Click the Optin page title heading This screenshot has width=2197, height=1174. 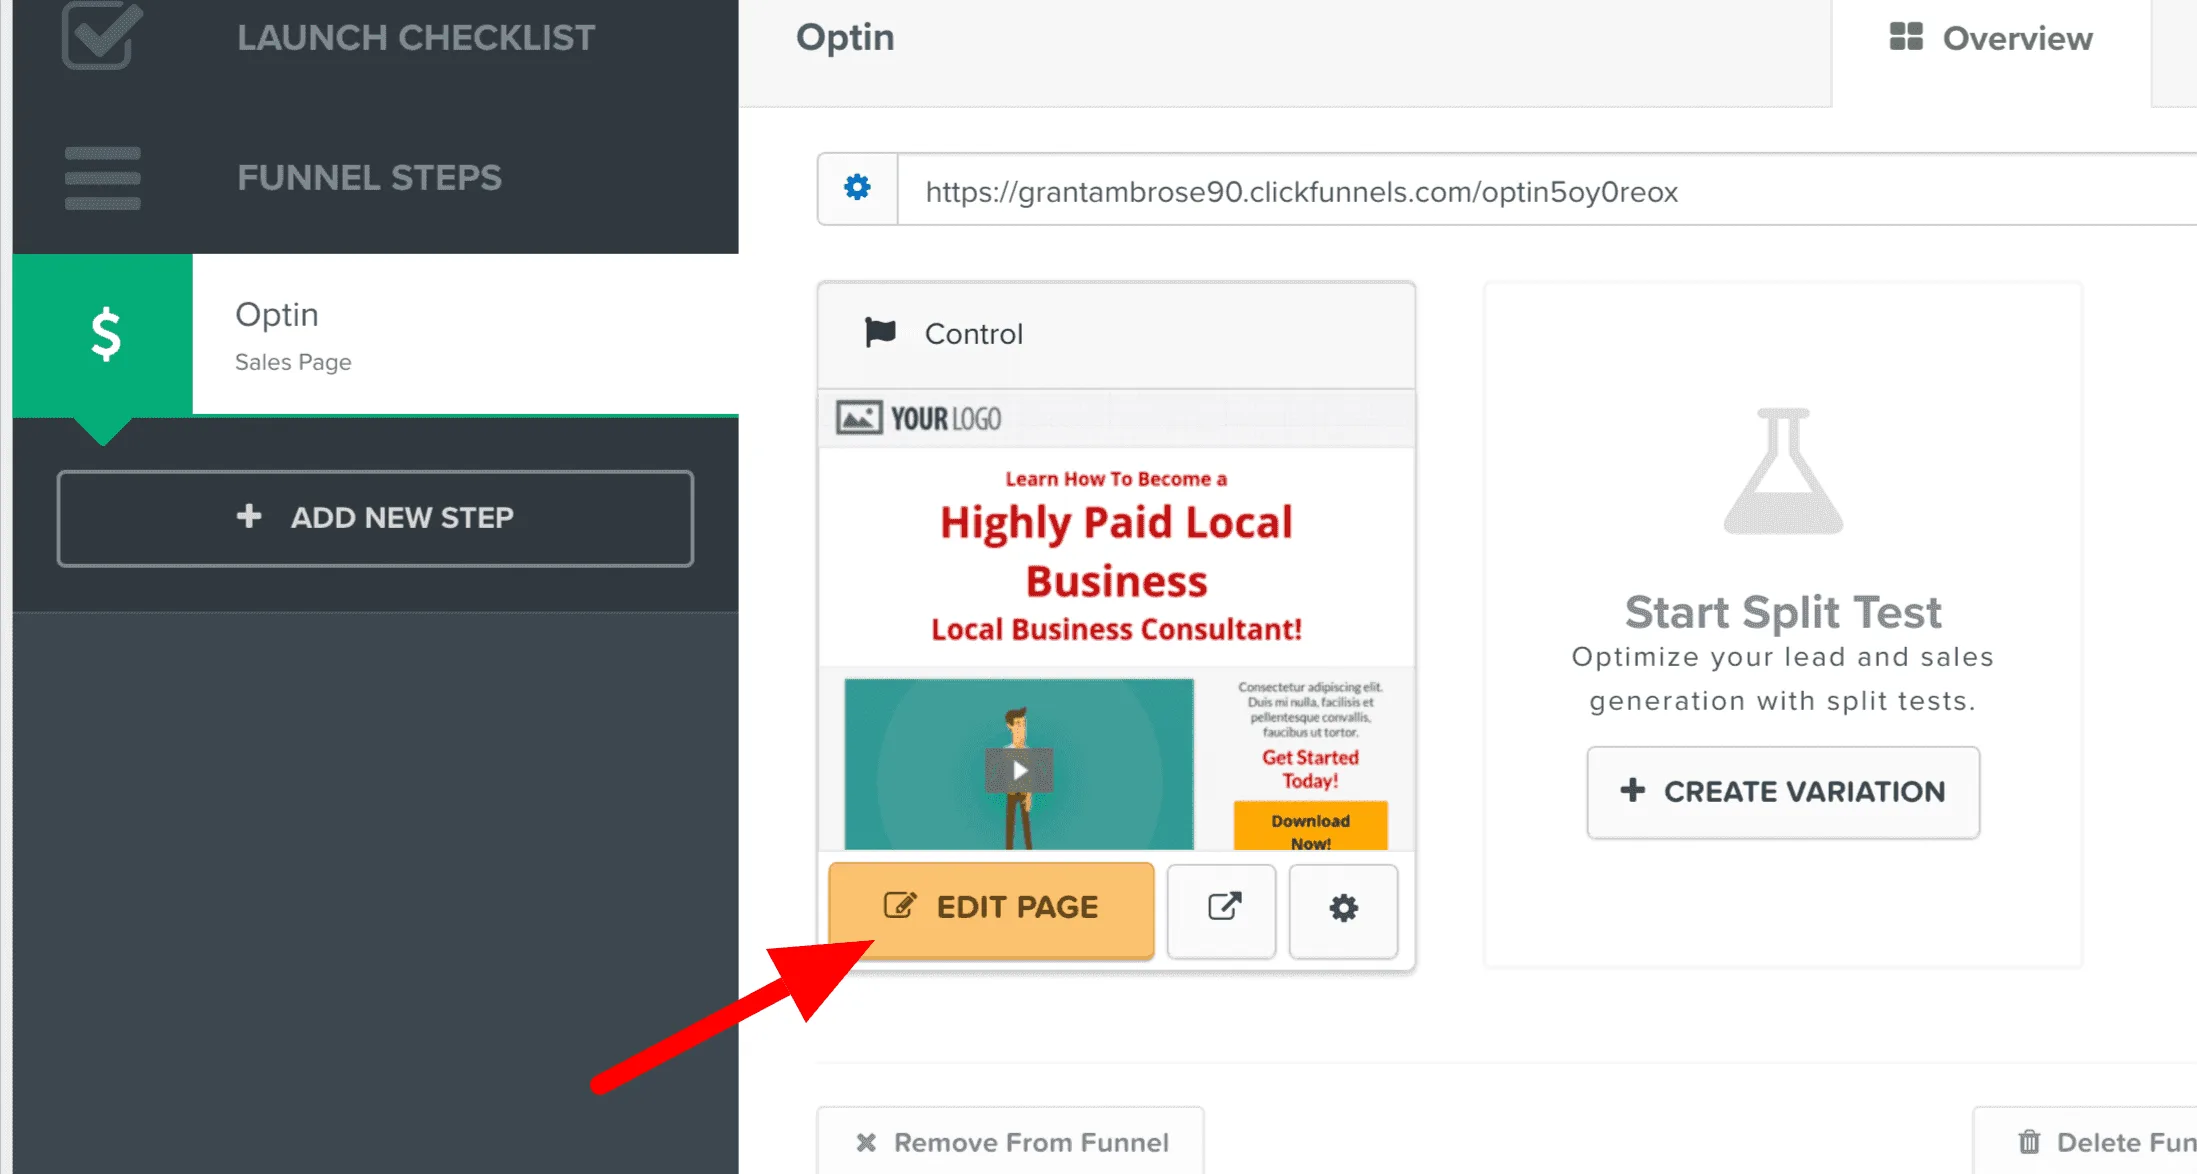845,38
